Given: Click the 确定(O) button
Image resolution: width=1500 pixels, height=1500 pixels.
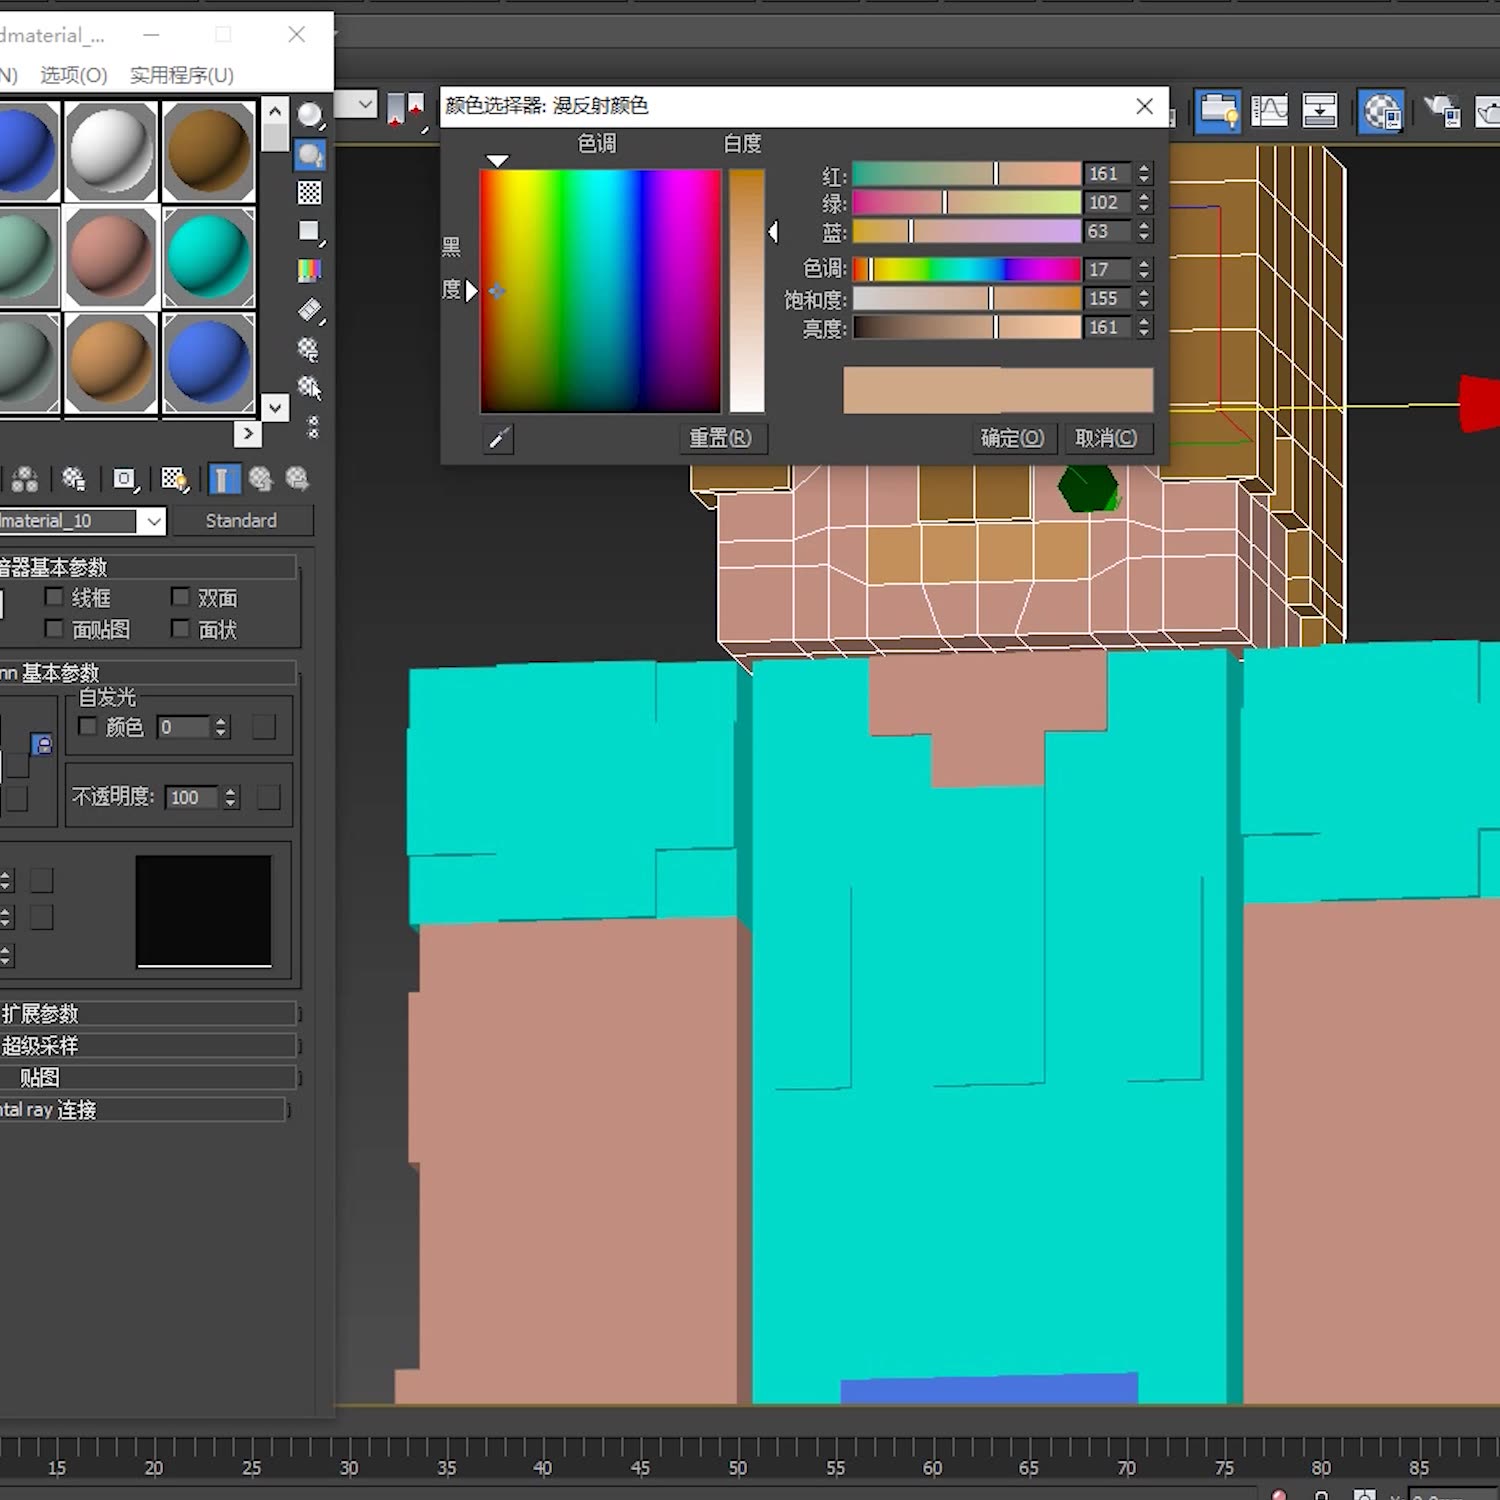Looking at the screenshot, I should pyautogui.click(x=1012, y=438).
